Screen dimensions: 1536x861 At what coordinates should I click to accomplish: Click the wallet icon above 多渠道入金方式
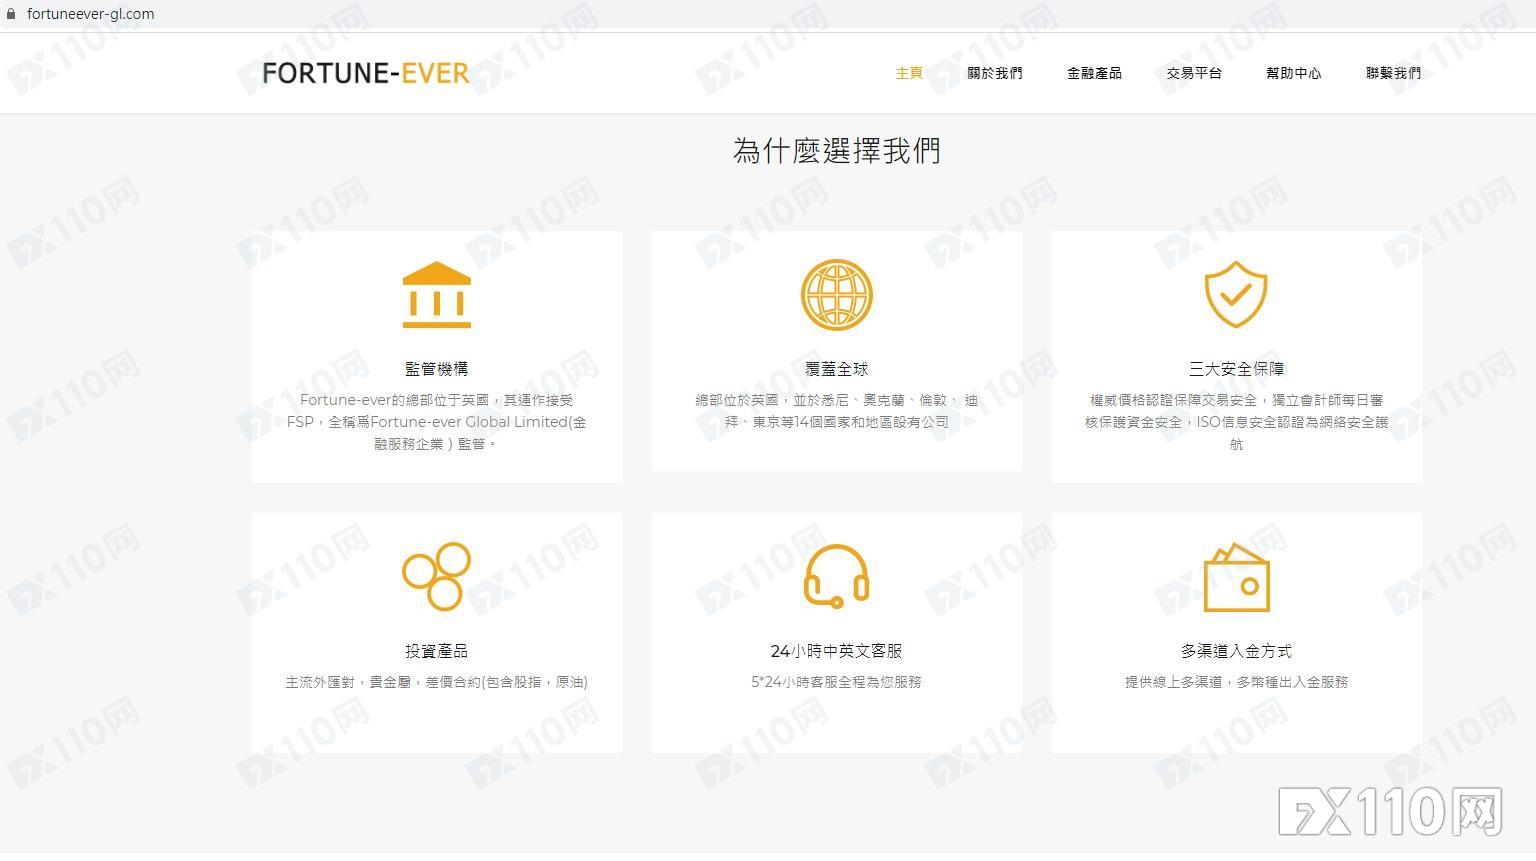[1237, 577]
